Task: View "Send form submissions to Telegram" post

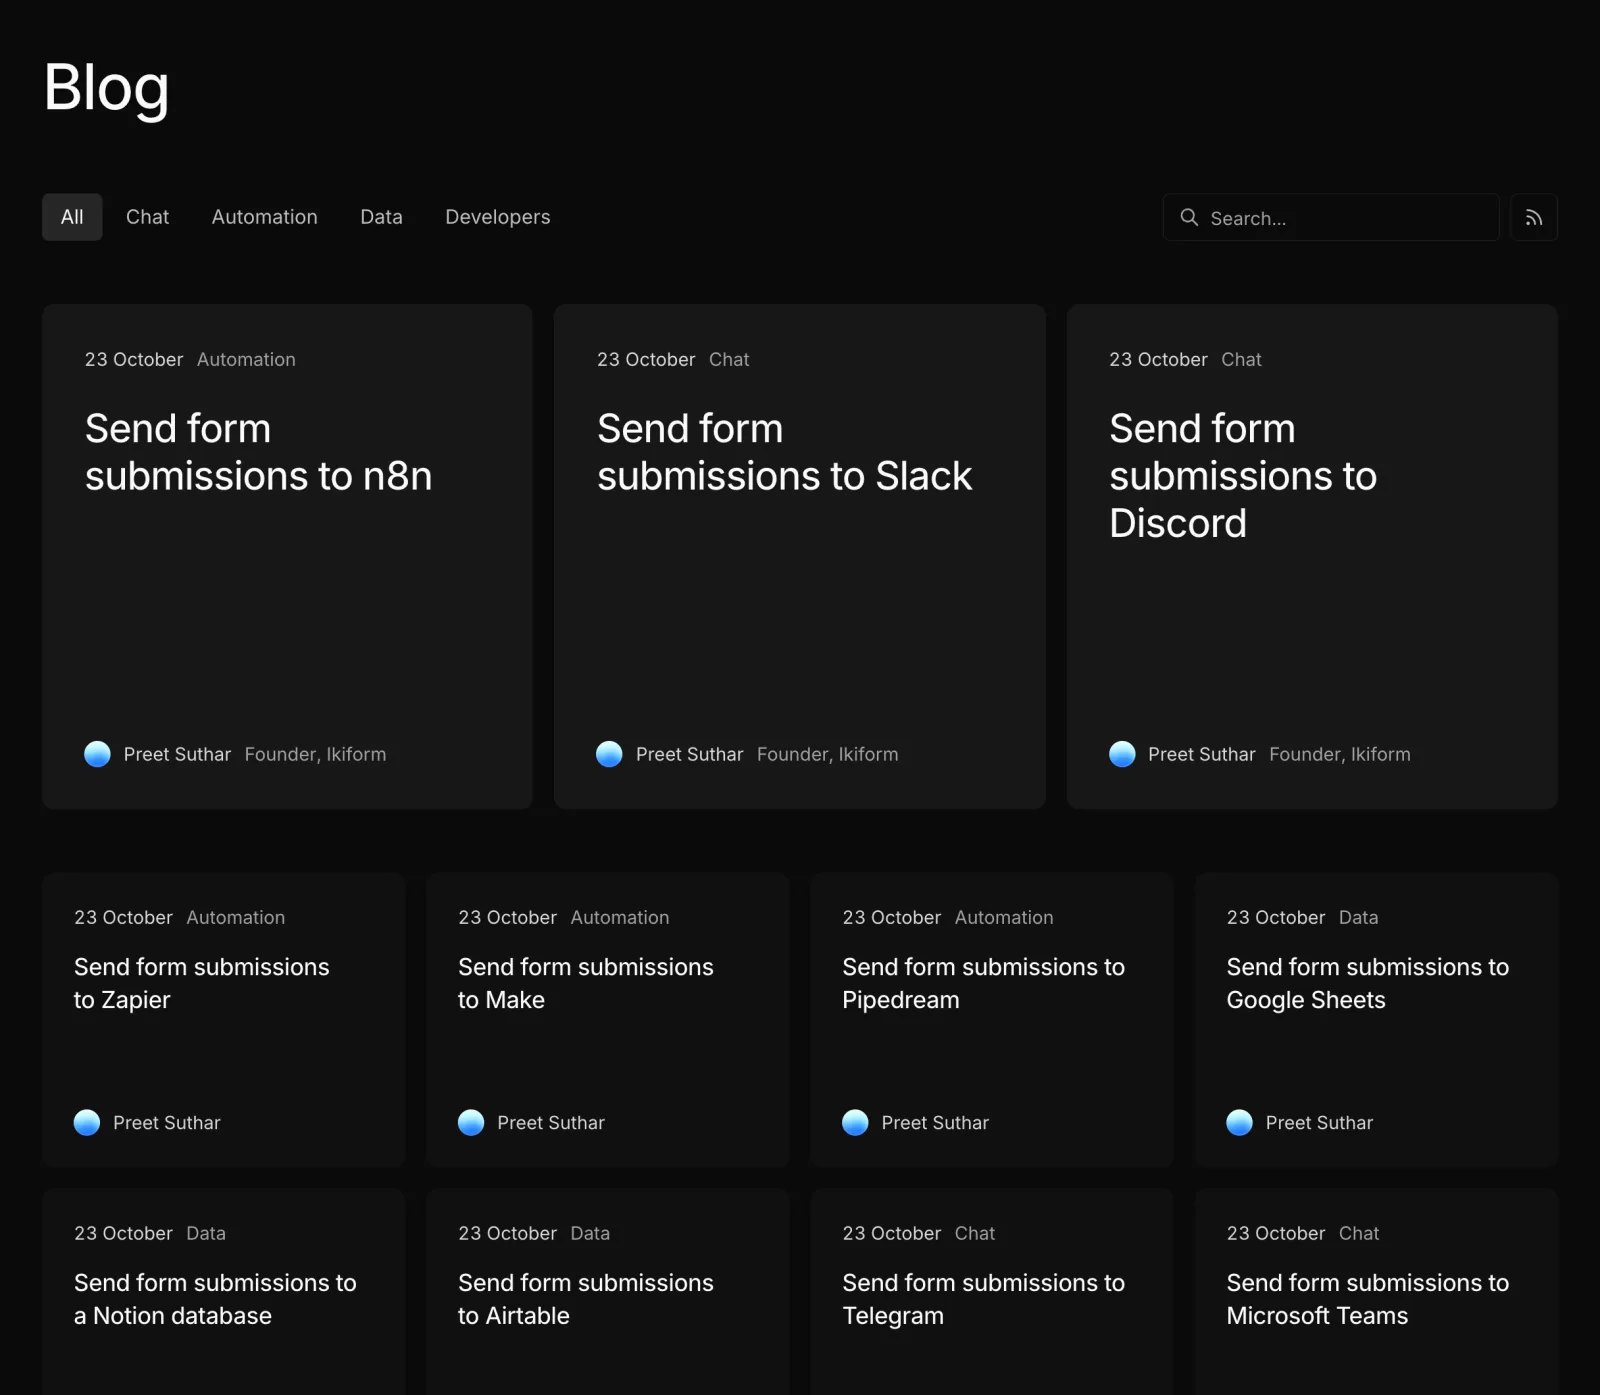Action: click(983, 1299)
